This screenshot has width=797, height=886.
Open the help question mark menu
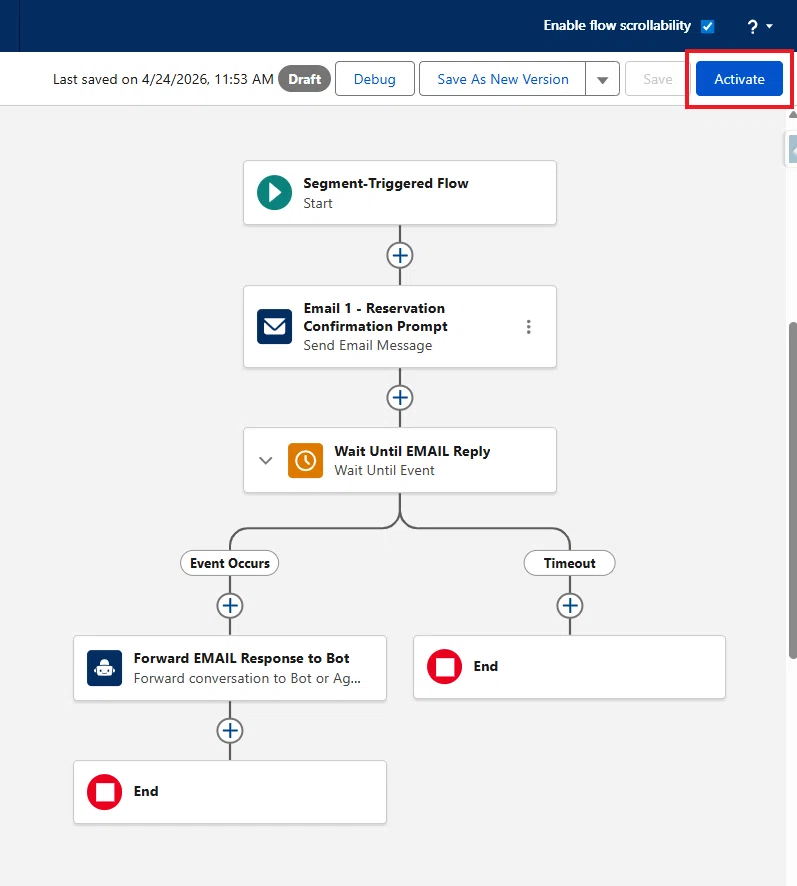pos(752,27)
